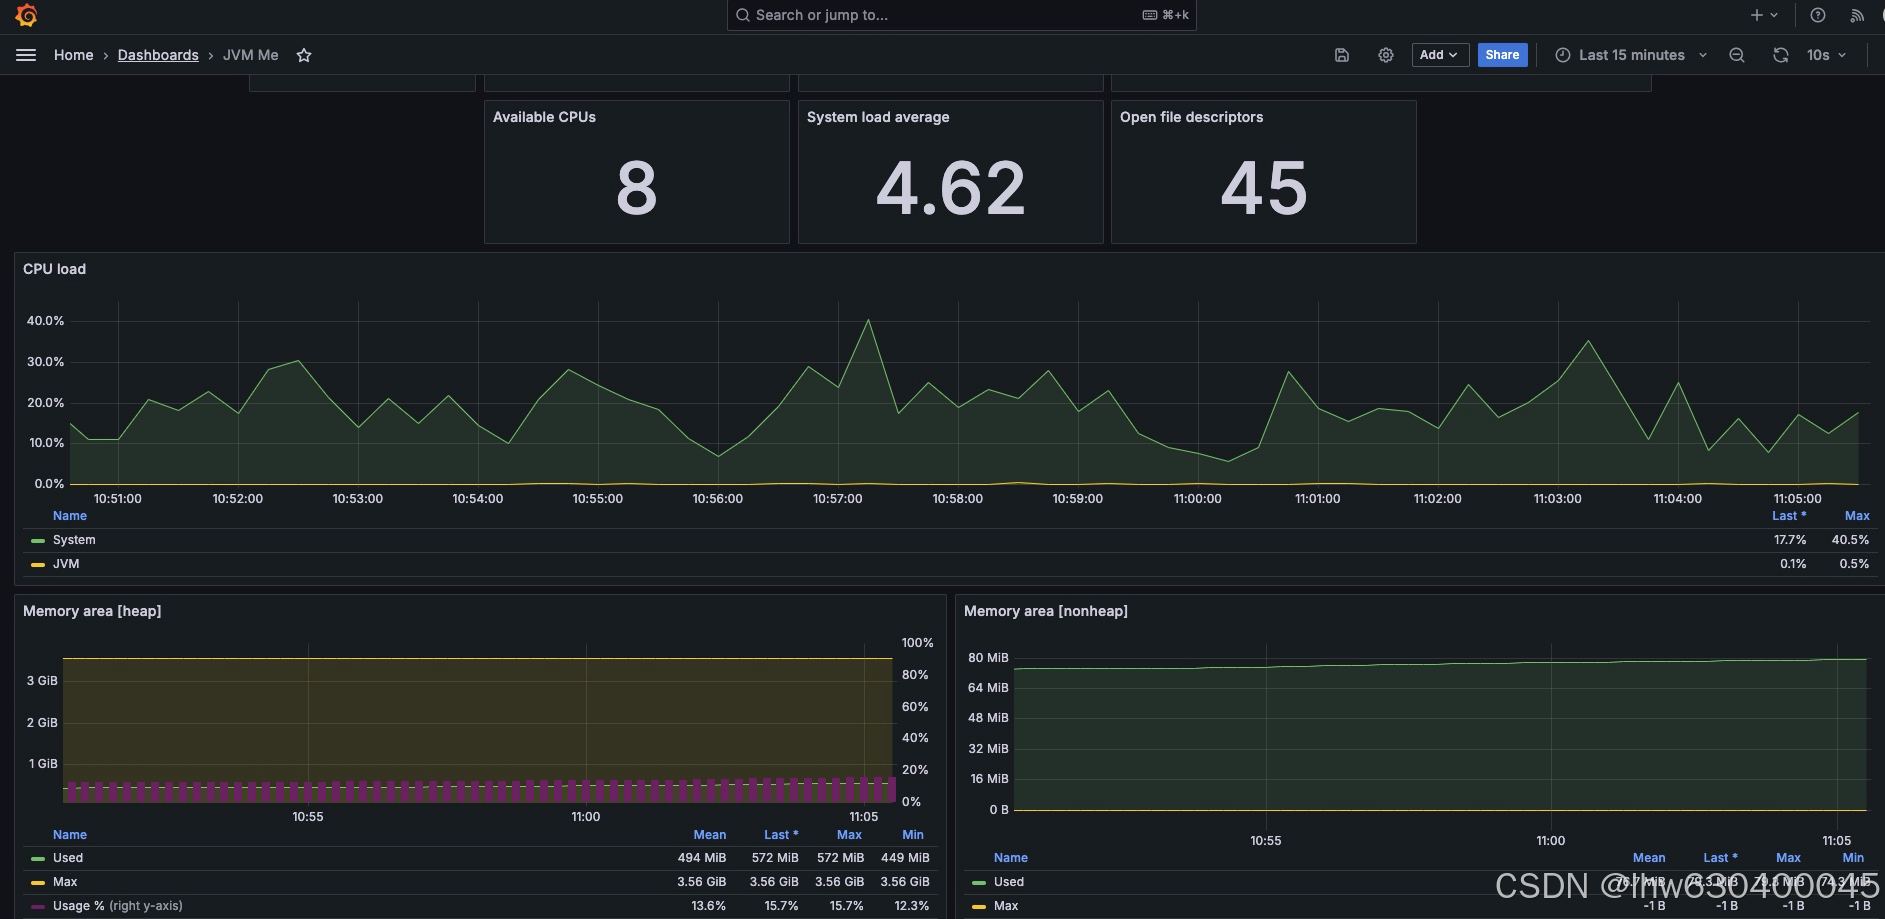The image size is (1885, 919).
Task: Go to Home breadcrumb
Action: (x=73, y=55)
